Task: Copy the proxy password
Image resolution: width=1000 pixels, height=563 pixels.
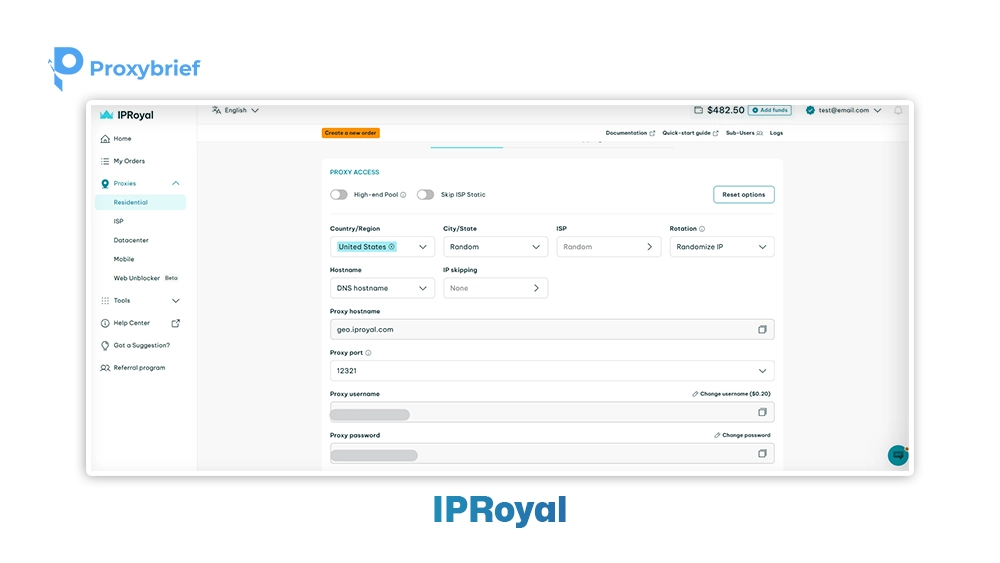Action: (x=762, y=454)
